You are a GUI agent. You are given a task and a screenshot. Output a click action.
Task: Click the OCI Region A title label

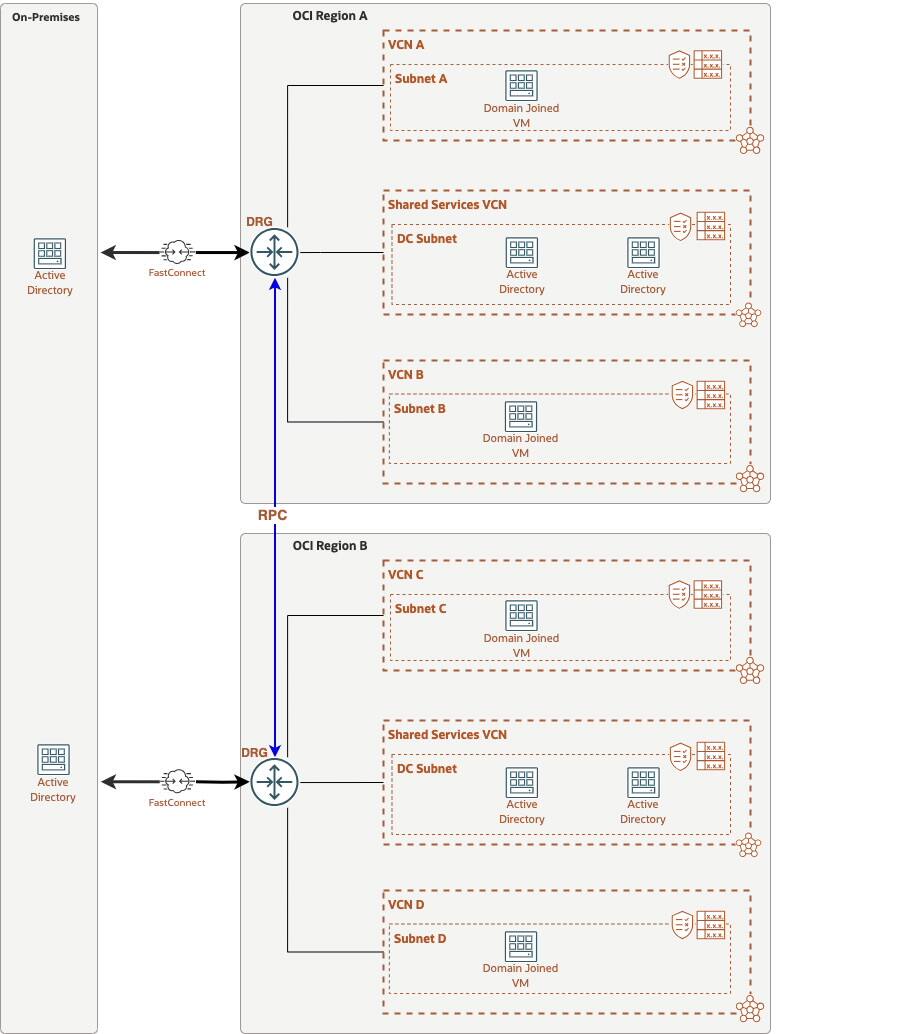click(x=329, y=15)
